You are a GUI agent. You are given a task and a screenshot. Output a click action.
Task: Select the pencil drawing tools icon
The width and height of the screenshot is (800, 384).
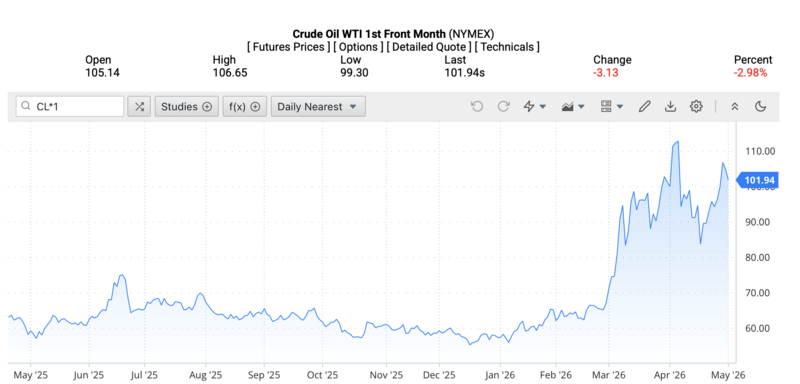point(644,106)
